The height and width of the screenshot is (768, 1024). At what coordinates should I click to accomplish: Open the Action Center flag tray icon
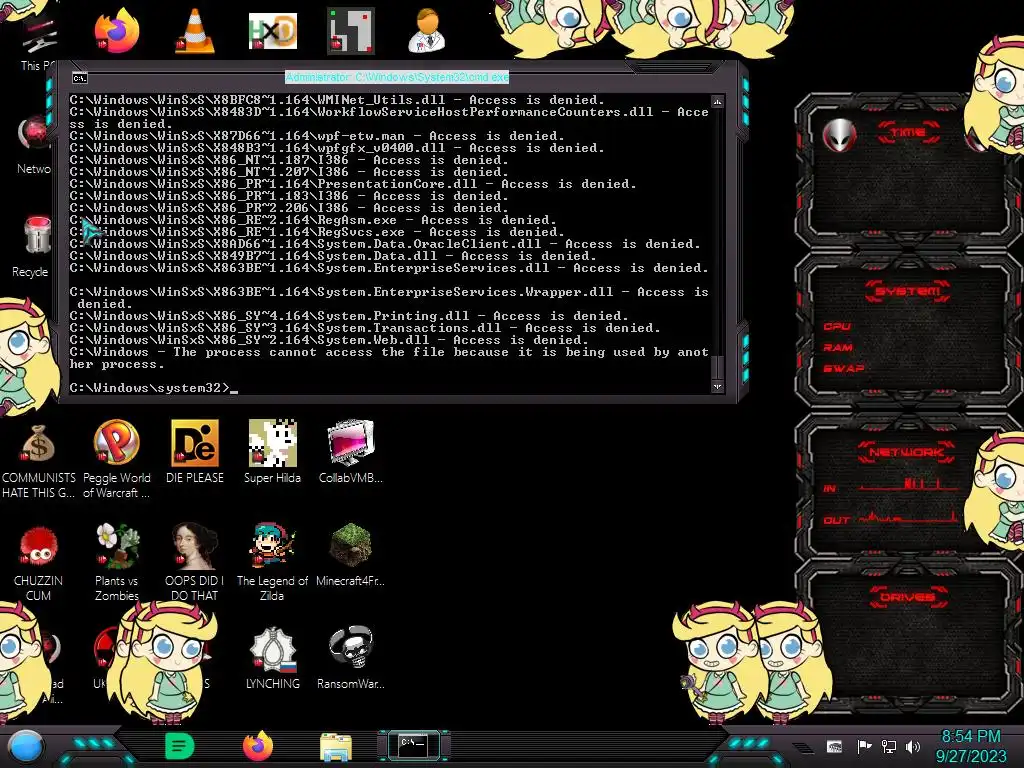click(864, 746)
